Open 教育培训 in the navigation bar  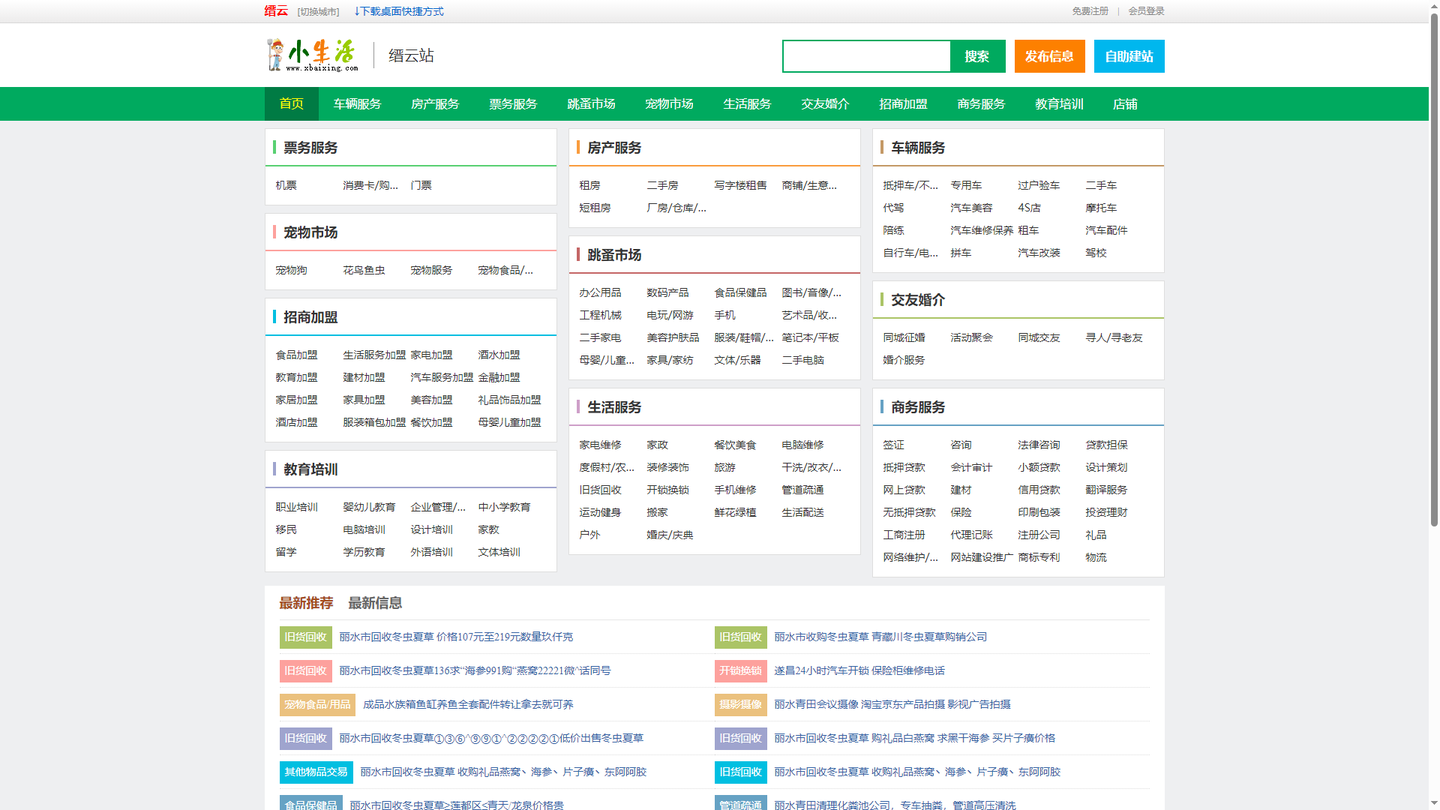(x=1059, y=104)
